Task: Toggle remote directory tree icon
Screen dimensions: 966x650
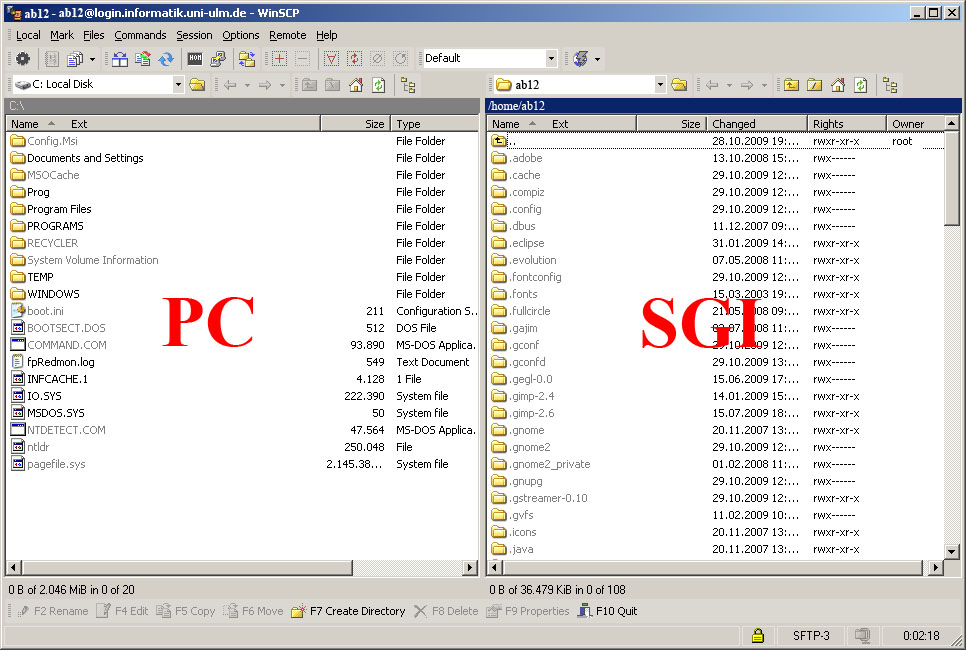Action: 890,84
